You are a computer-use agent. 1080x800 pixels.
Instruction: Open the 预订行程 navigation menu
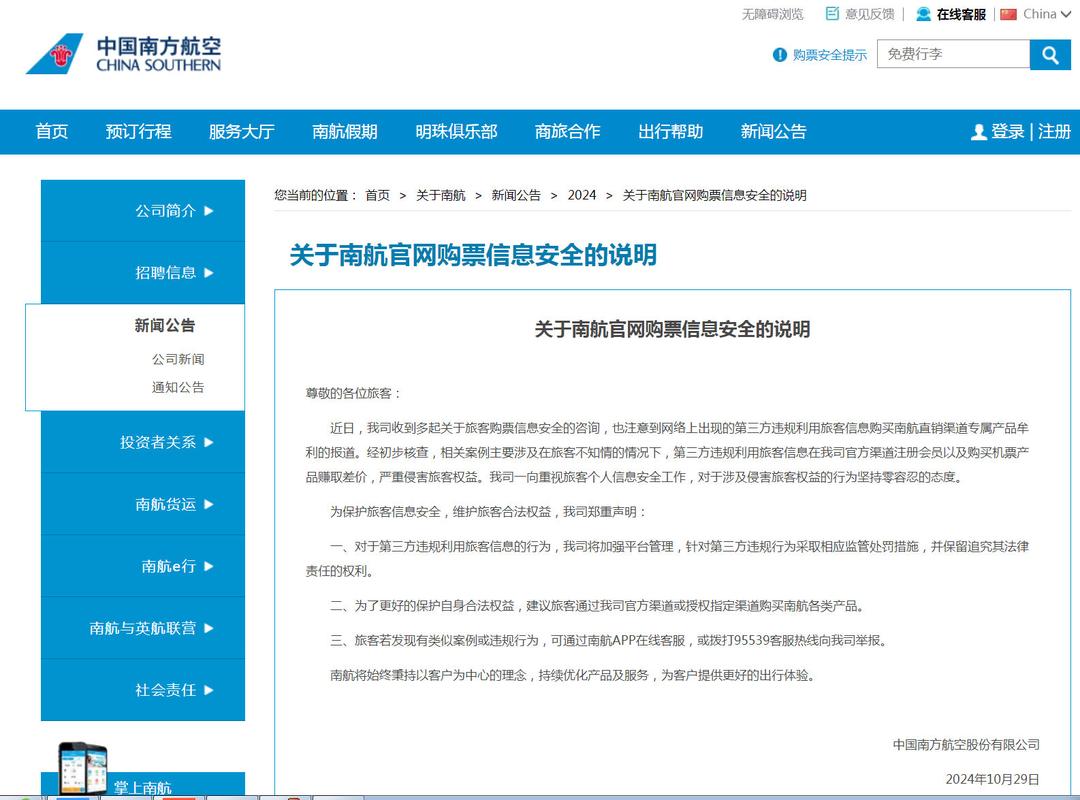pos(138,132)
